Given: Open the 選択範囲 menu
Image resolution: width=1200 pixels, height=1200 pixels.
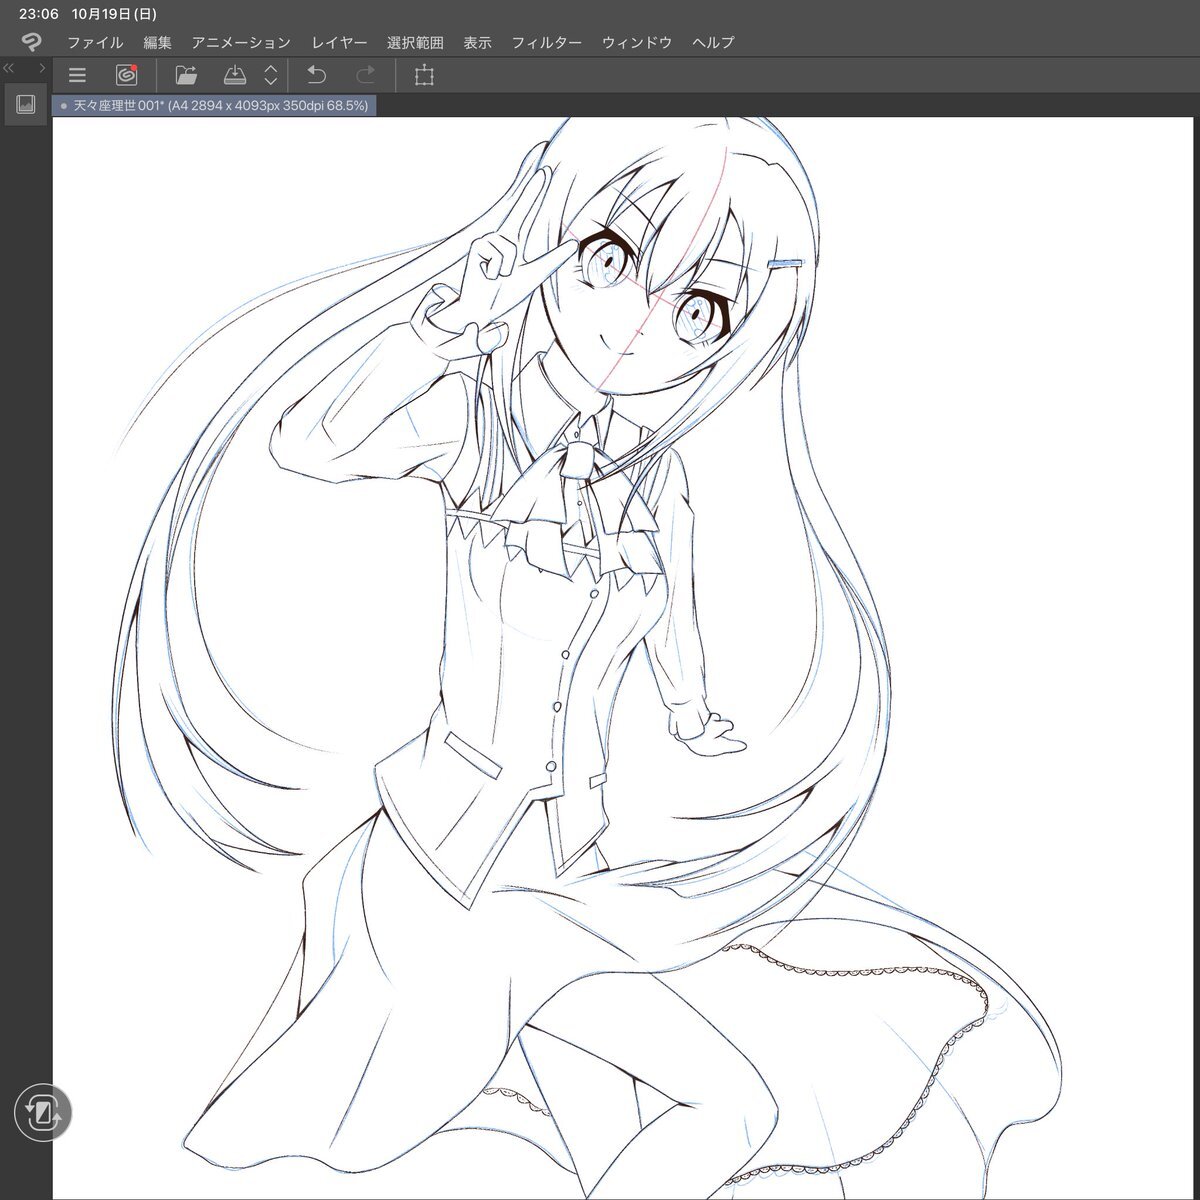Looking at the screenshot, I should (x=415, y=42).
